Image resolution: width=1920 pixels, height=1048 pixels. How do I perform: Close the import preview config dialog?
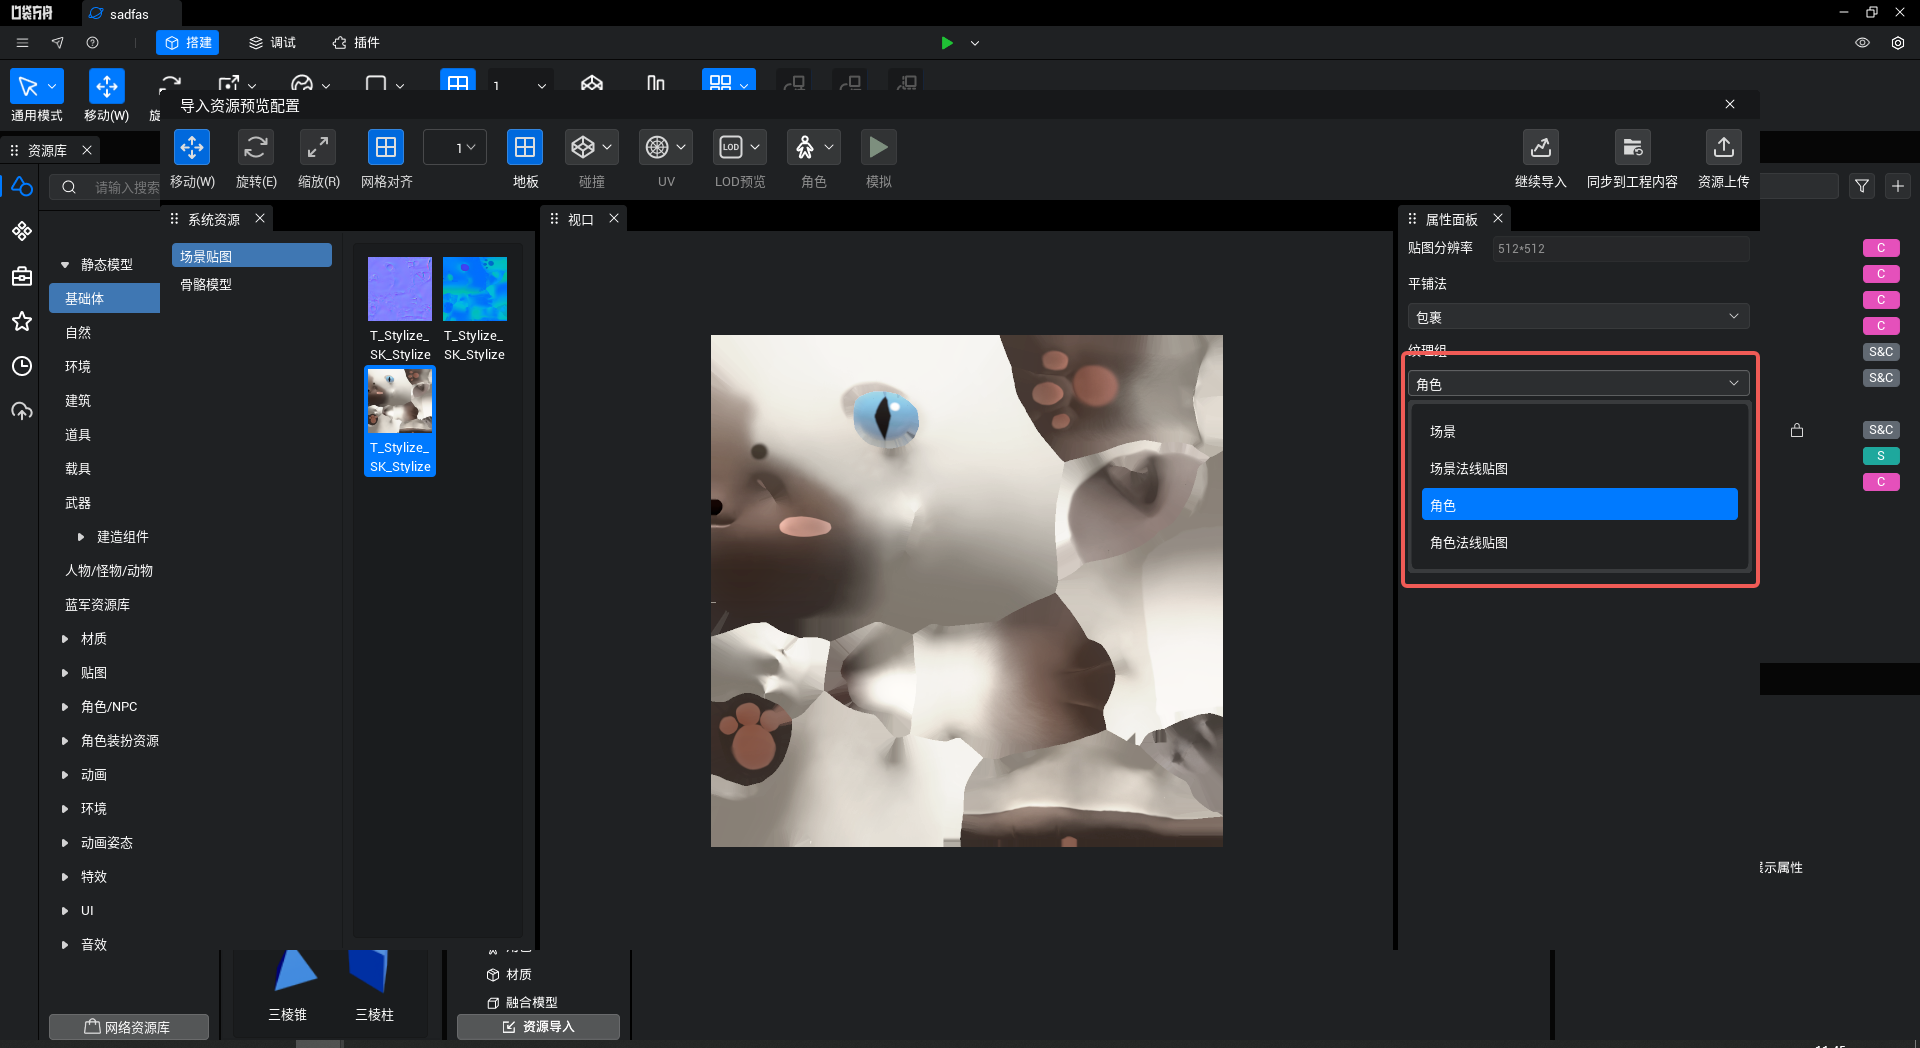point(1730,105)
